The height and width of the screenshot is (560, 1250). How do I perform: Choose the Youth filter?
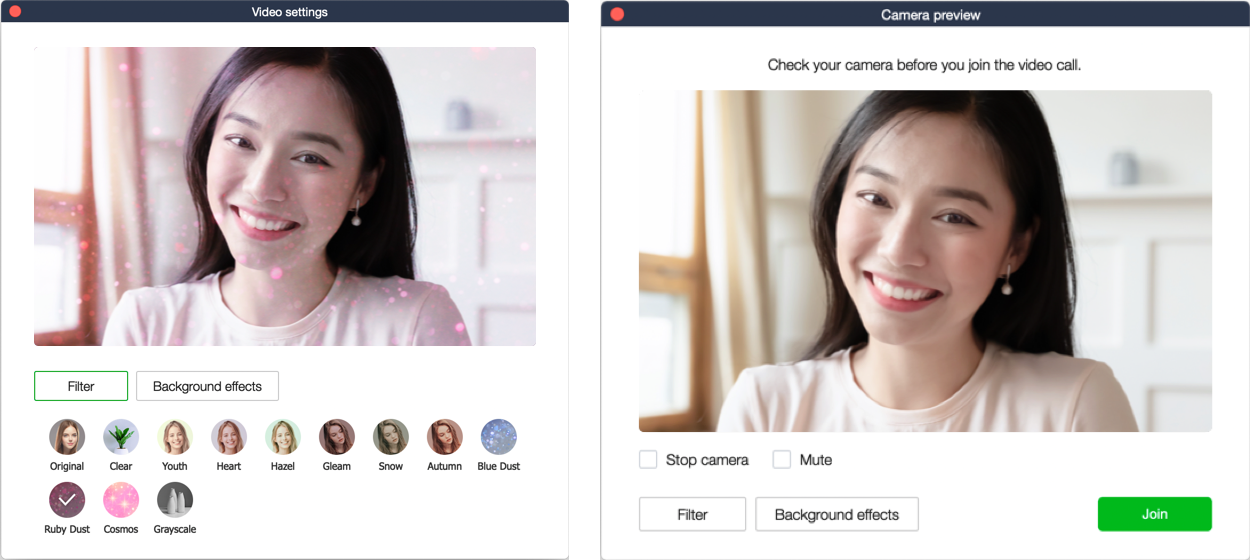coord(175,437)
